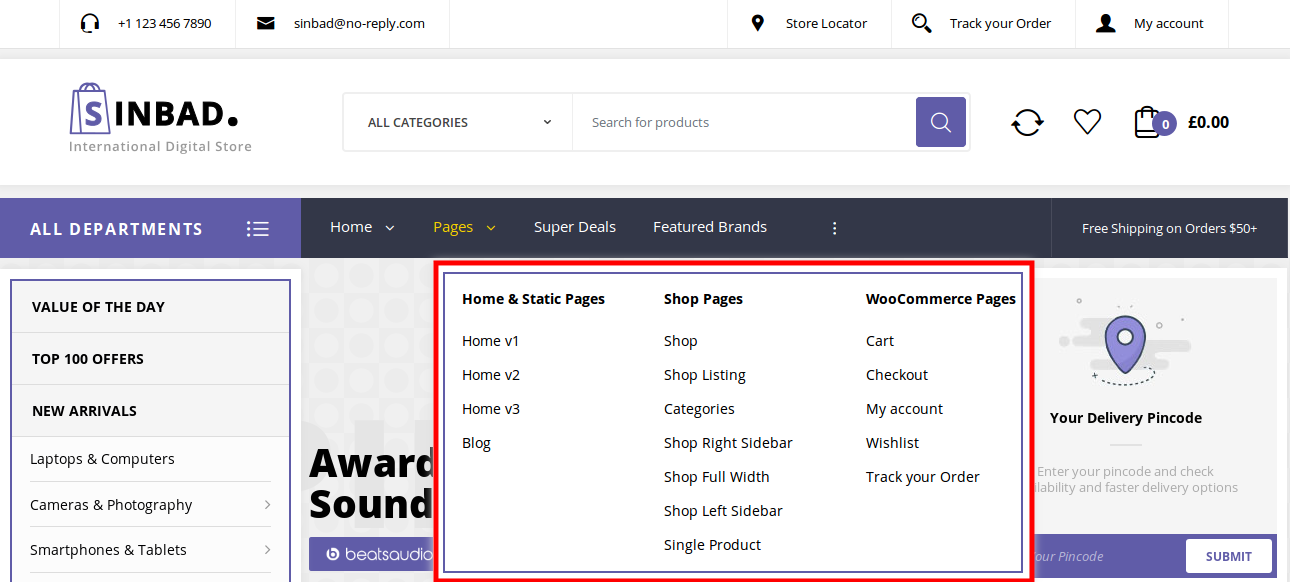
Task: Open Shop in the Shop Pages column
Action: [681, 341]
